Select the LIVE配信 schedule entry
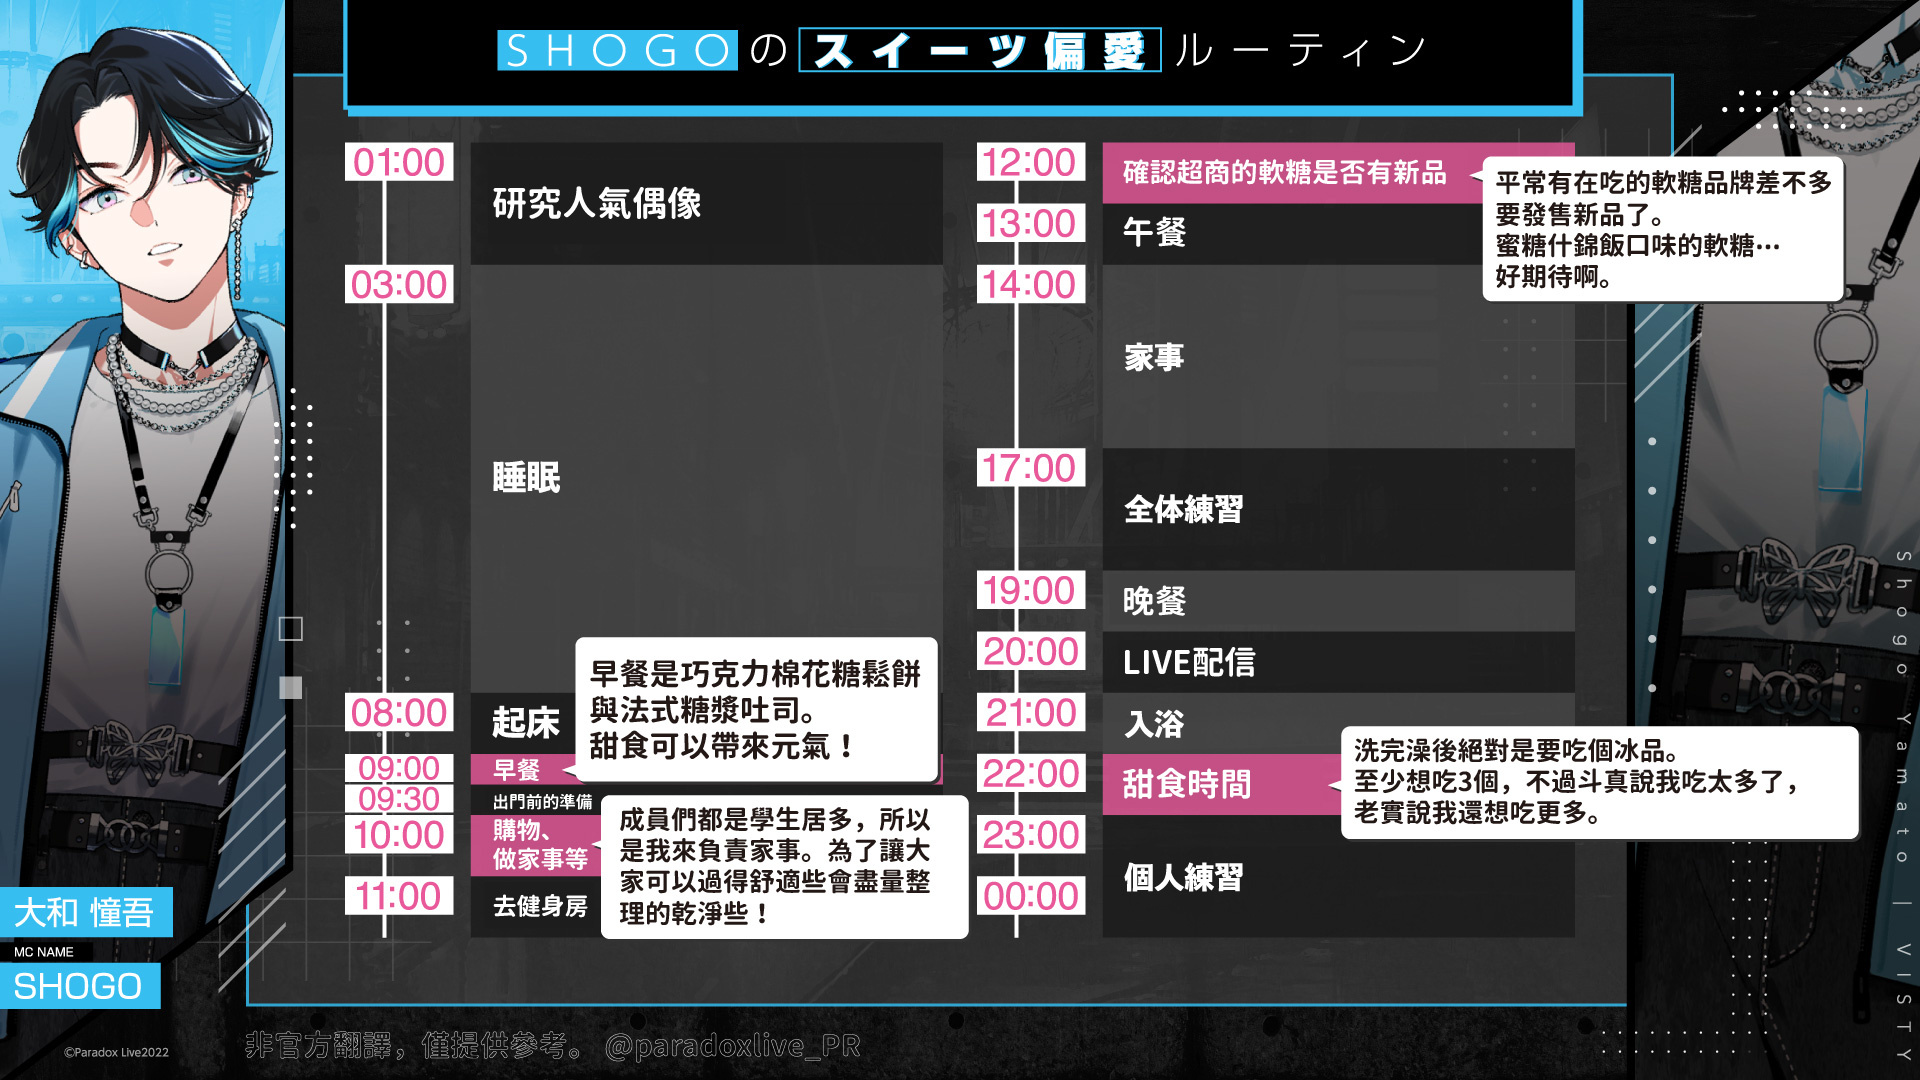This screenshot has height=1080, width=1920. click(x=1338, y=662)
